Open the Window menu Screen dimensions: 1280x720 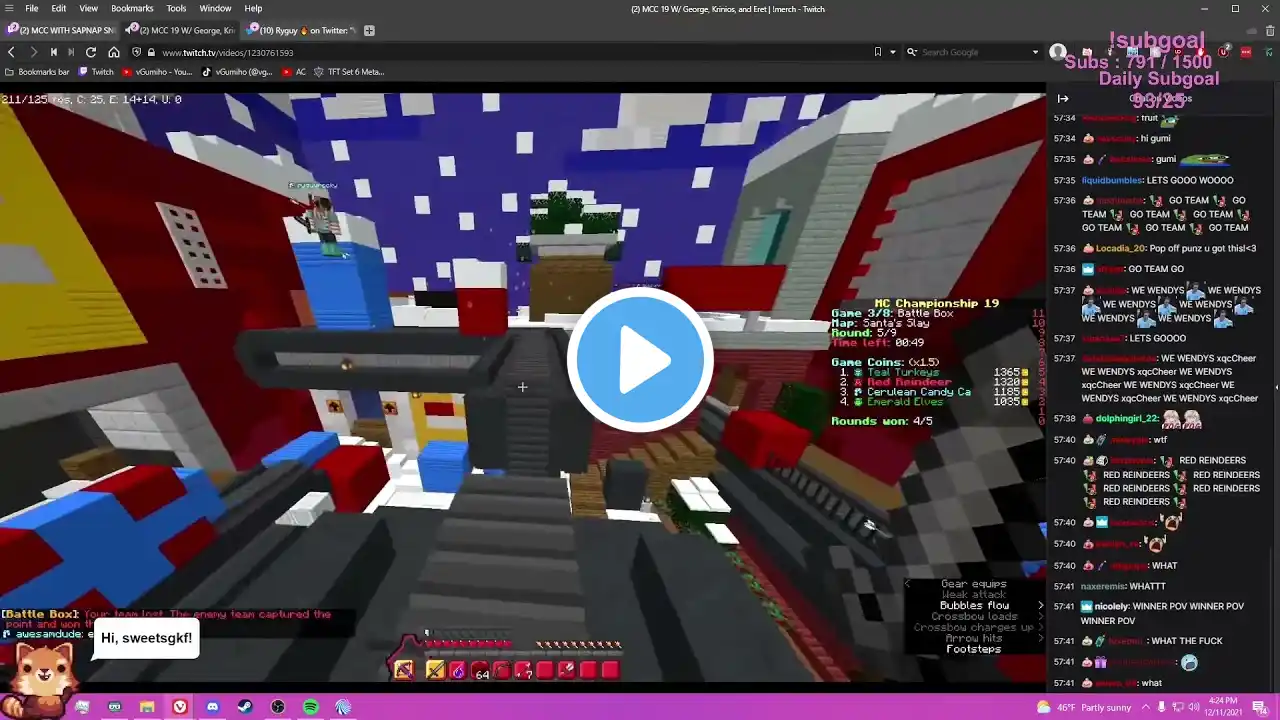coord(215,9)
